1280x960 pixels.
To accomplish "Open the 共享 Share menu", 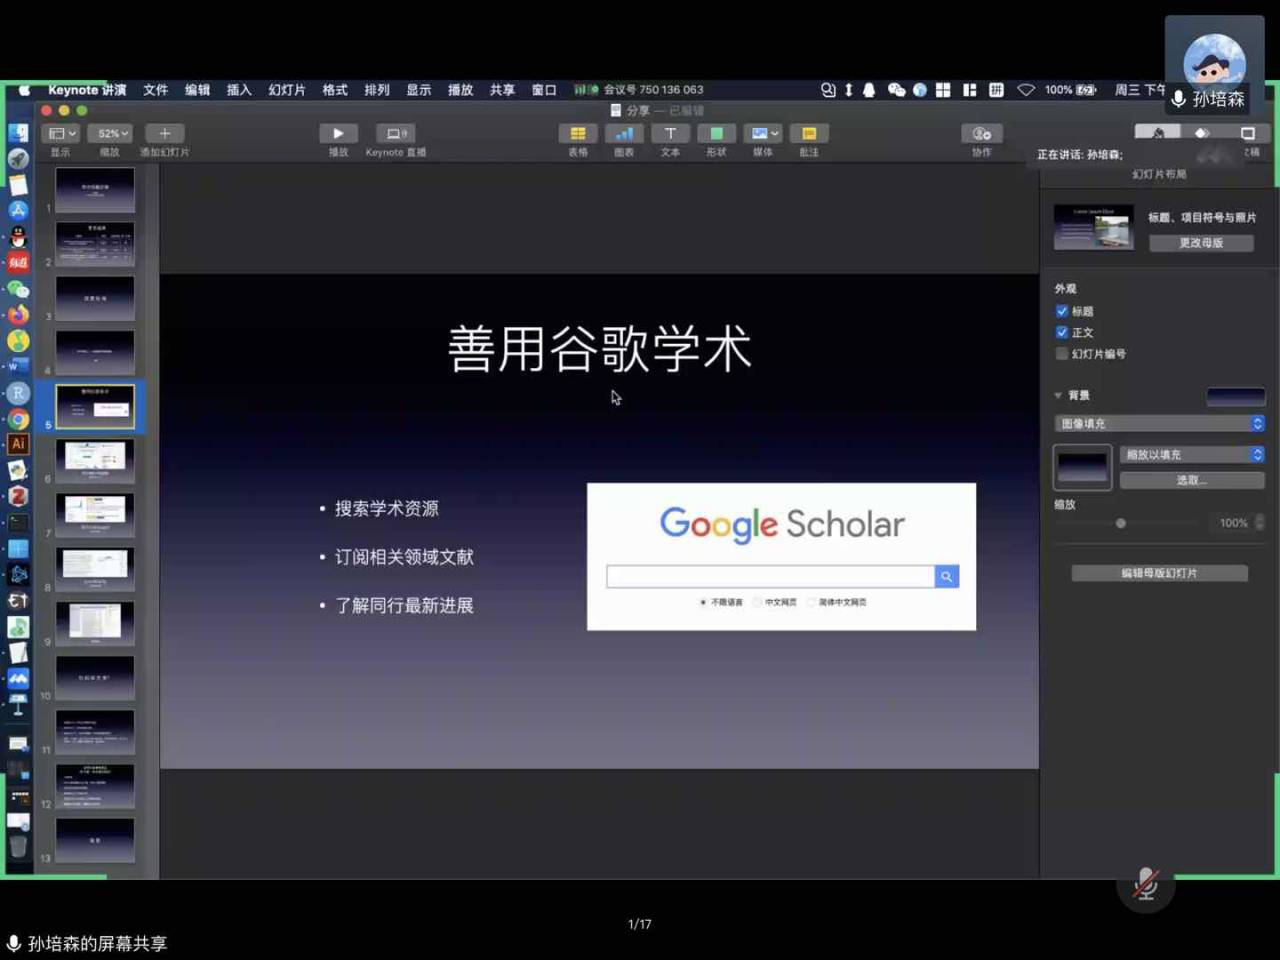I will (502, 90).
